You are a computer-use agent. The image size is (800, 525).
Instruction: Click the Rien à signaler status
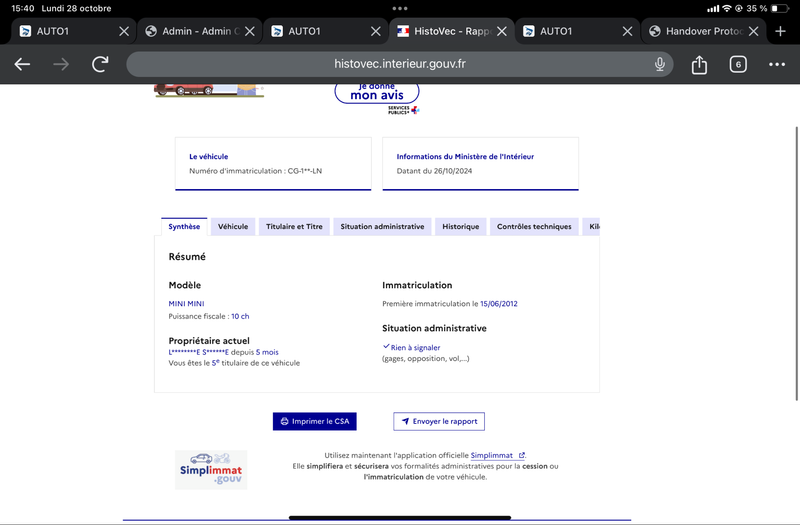(415, 347)
